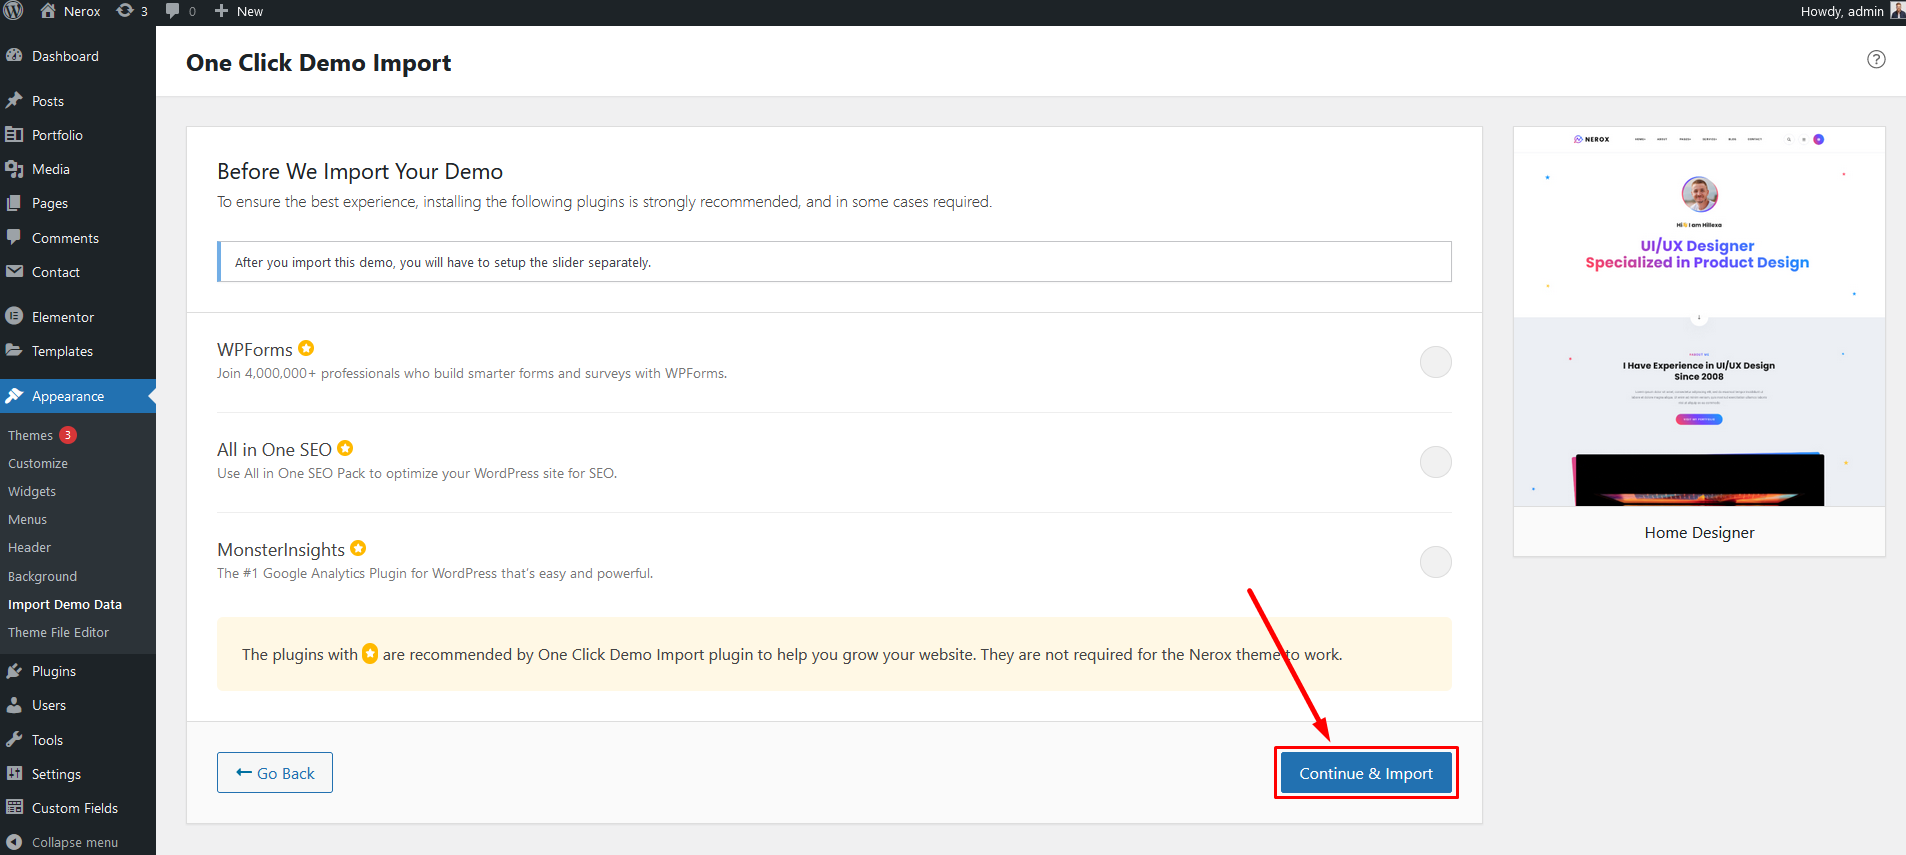
Task: Click the Posts pin icon
Action: point(14,101)
